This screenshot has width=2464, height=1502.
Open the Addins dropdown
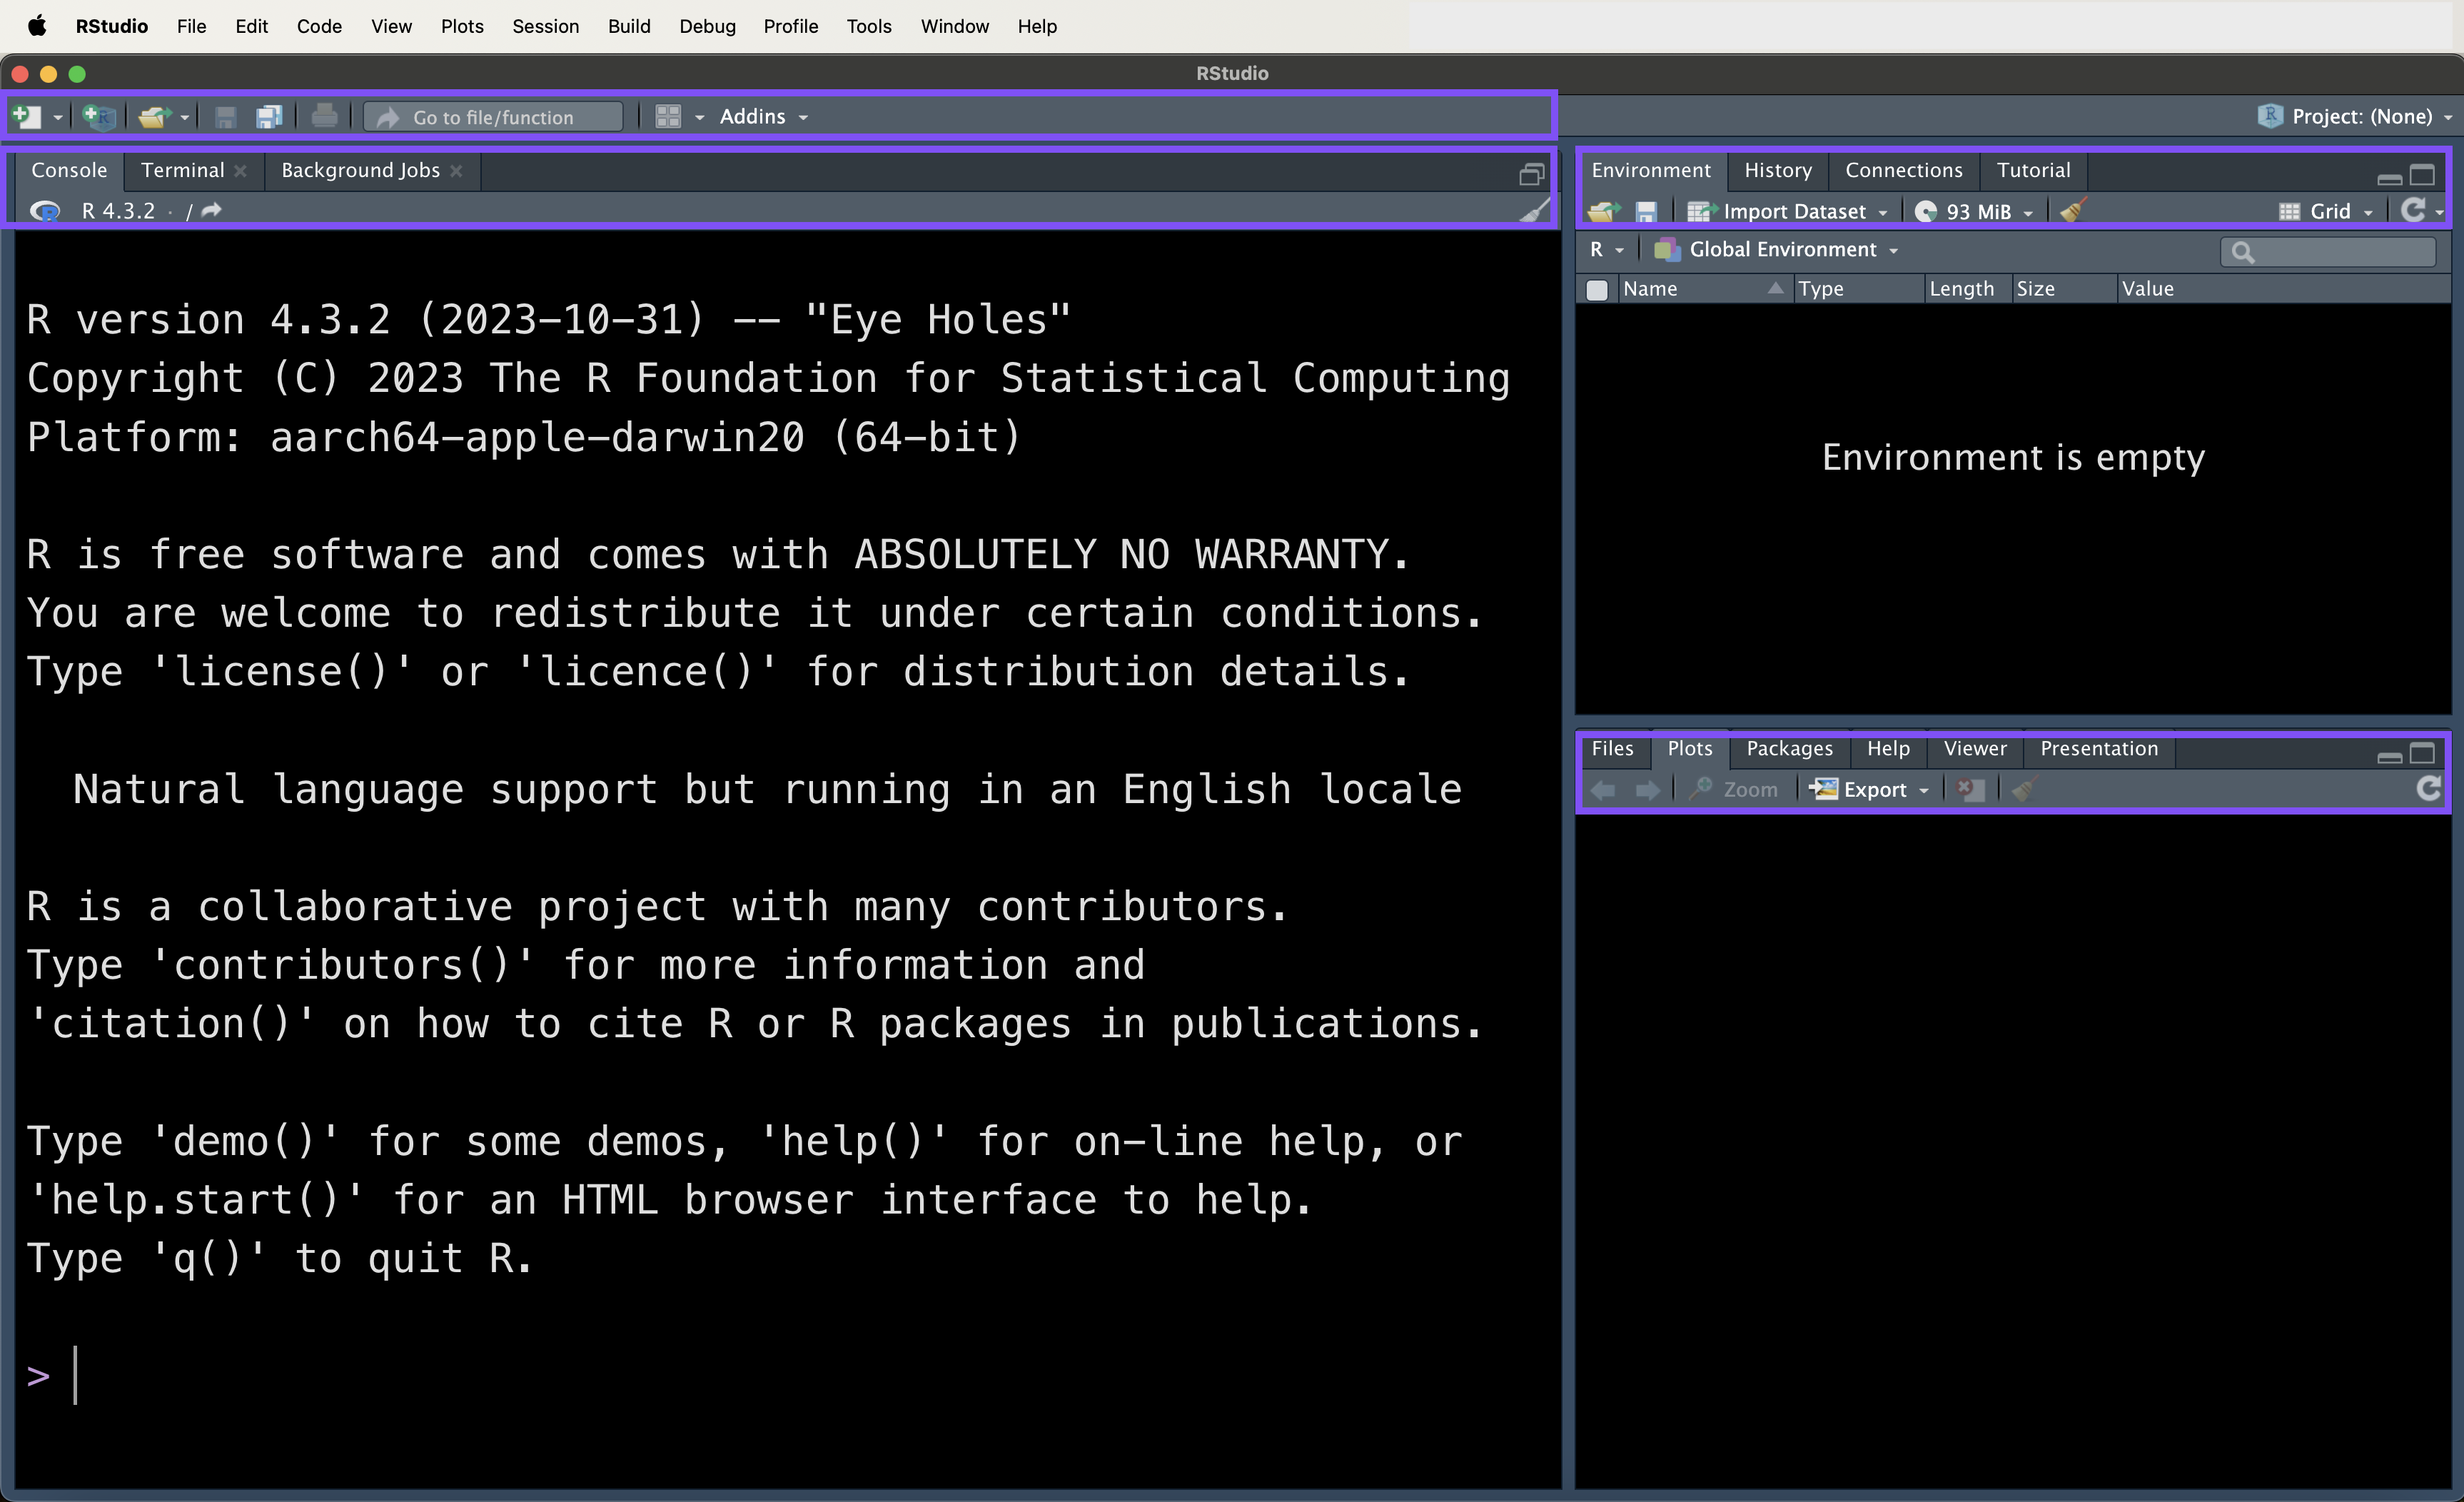(x=764, y=117)
